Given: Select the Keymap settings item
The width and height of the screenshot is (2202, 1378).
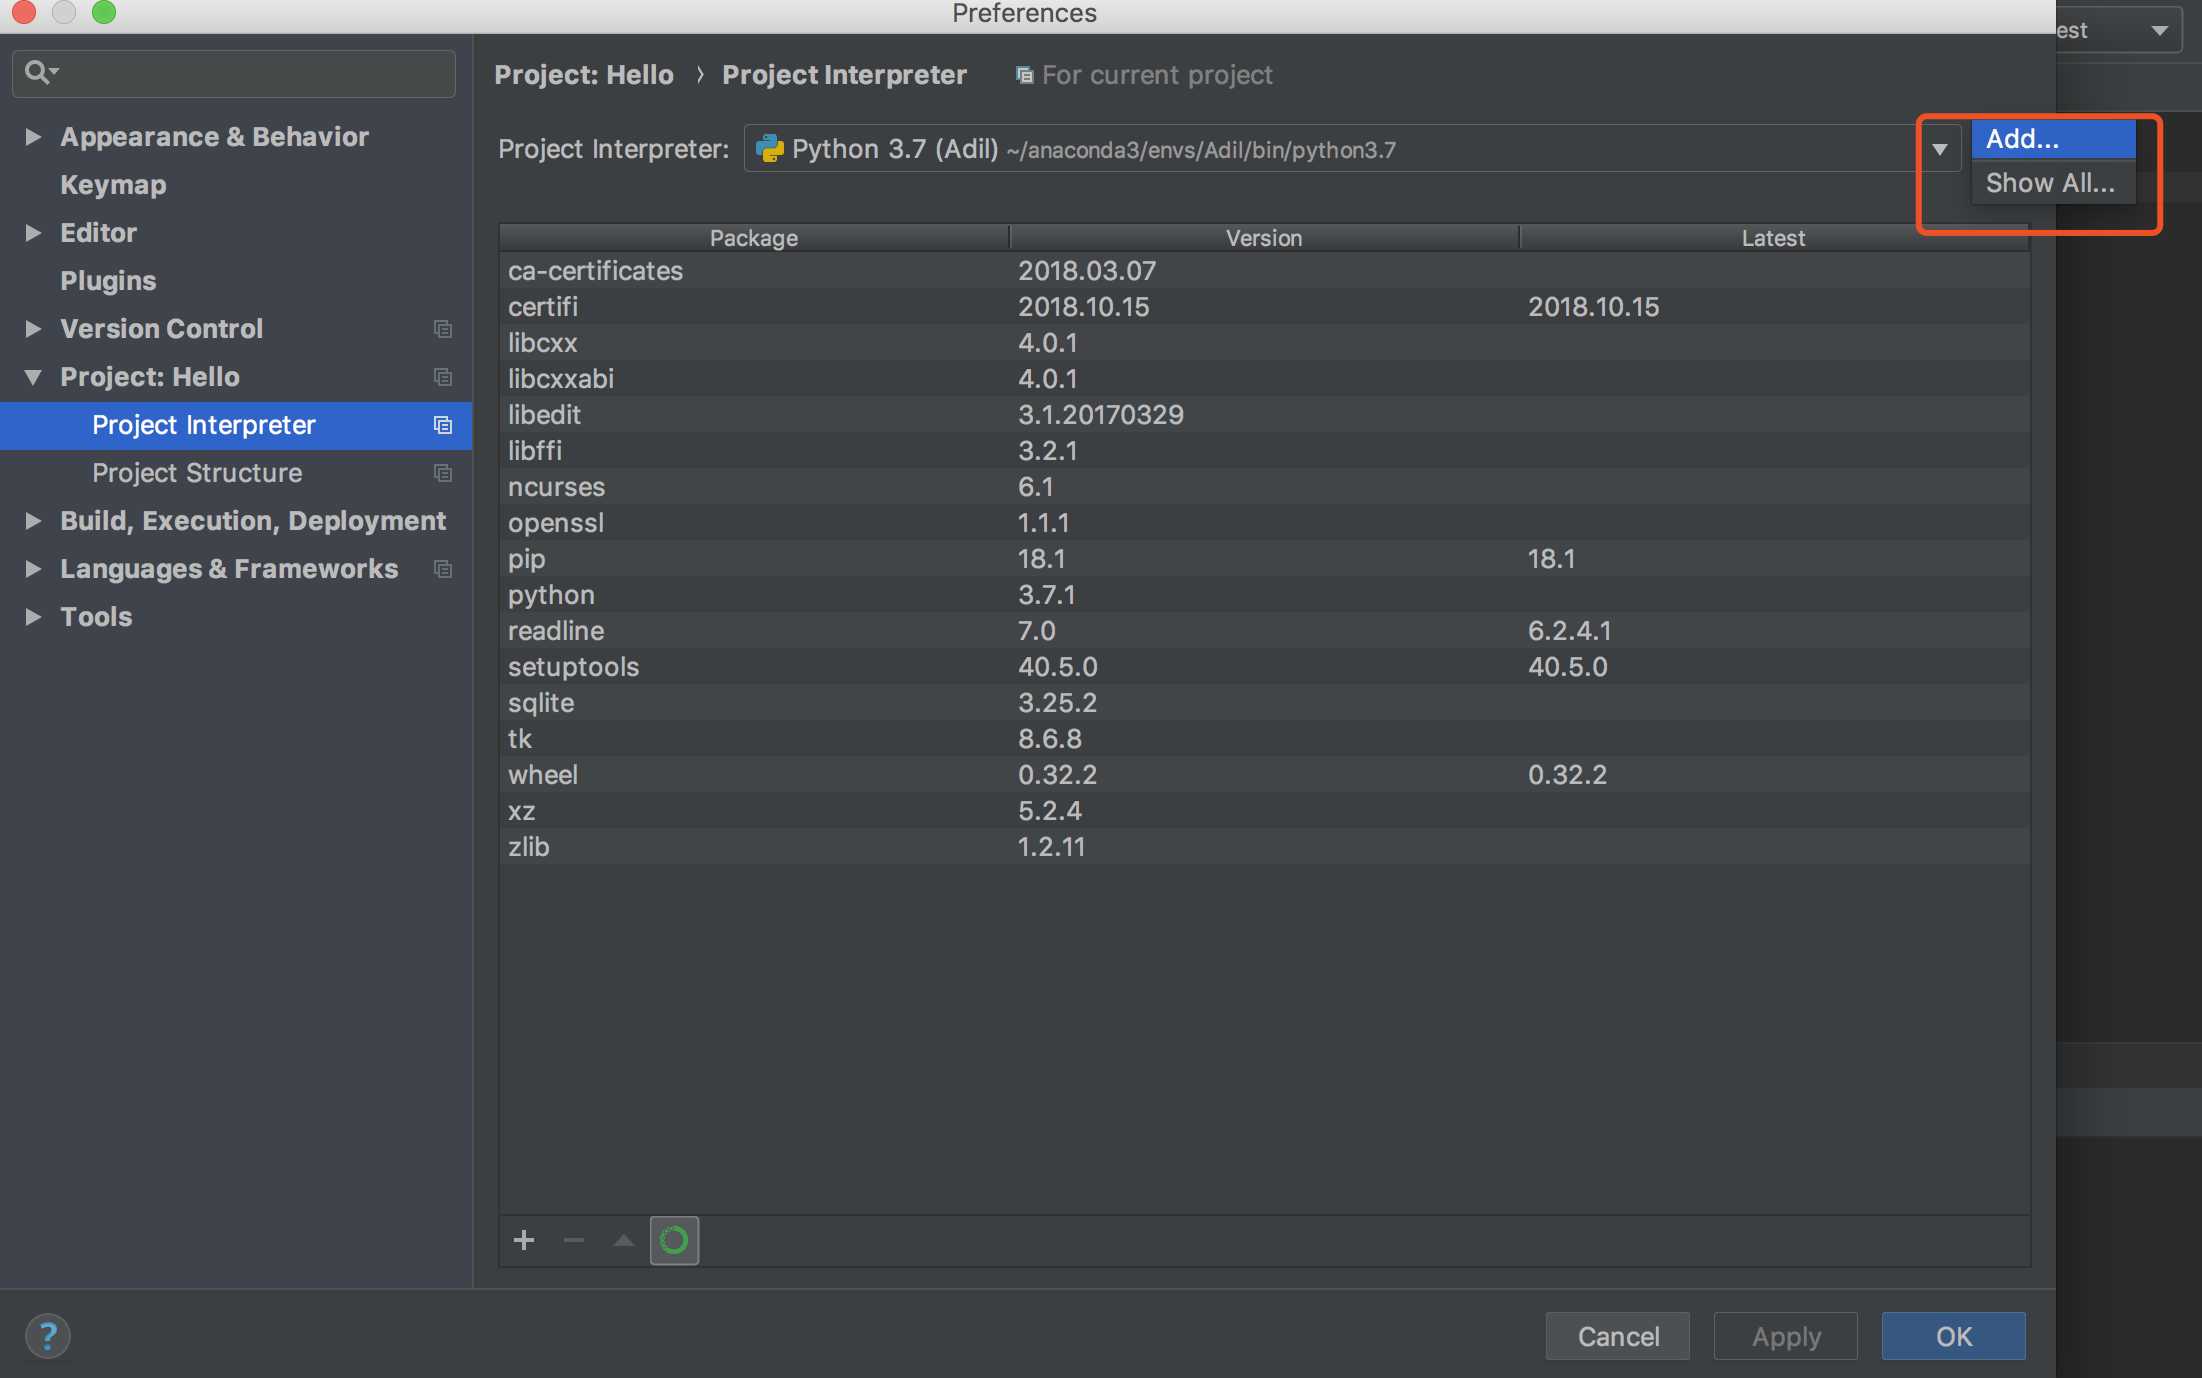Looking at the screenshot, I should 113,185.
